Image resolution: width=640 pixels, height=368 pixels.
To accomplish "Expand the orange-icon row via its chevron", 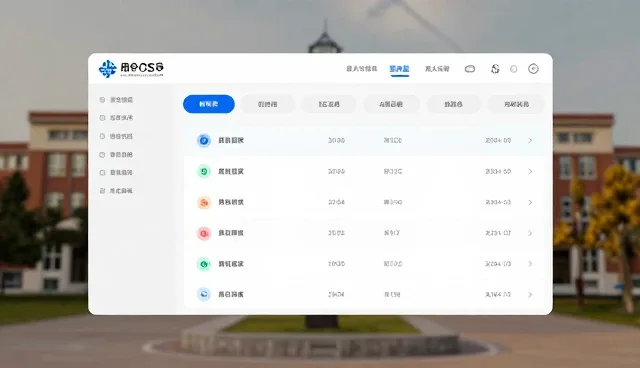I will point(530,202).
